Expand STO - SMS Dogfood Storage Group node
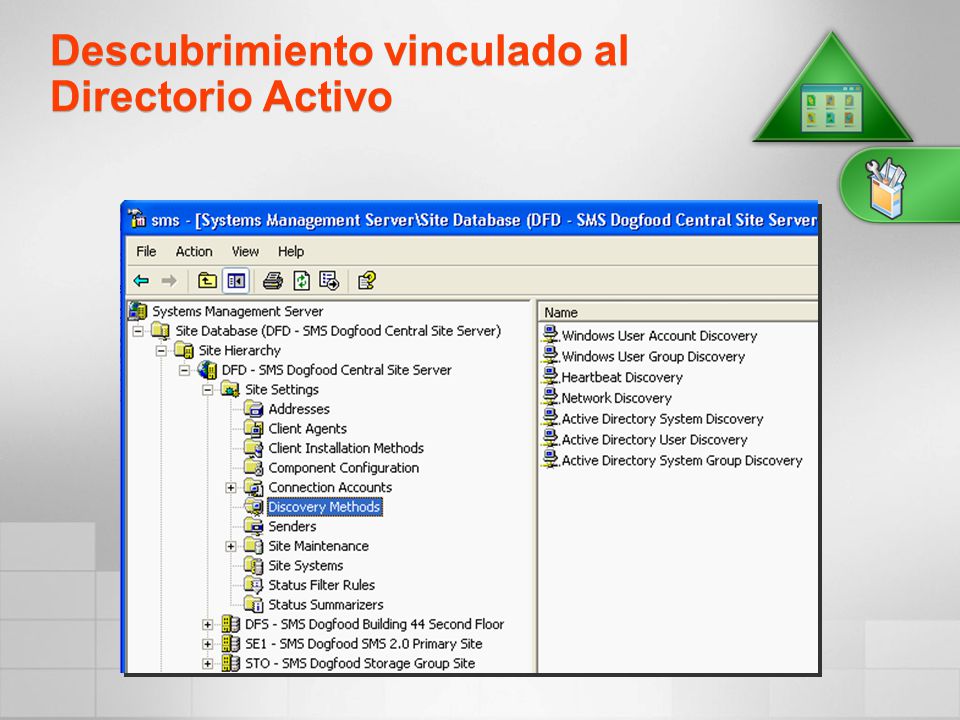Image resolution: width=960 pixels, height=720 pixels. pos(208,664)
